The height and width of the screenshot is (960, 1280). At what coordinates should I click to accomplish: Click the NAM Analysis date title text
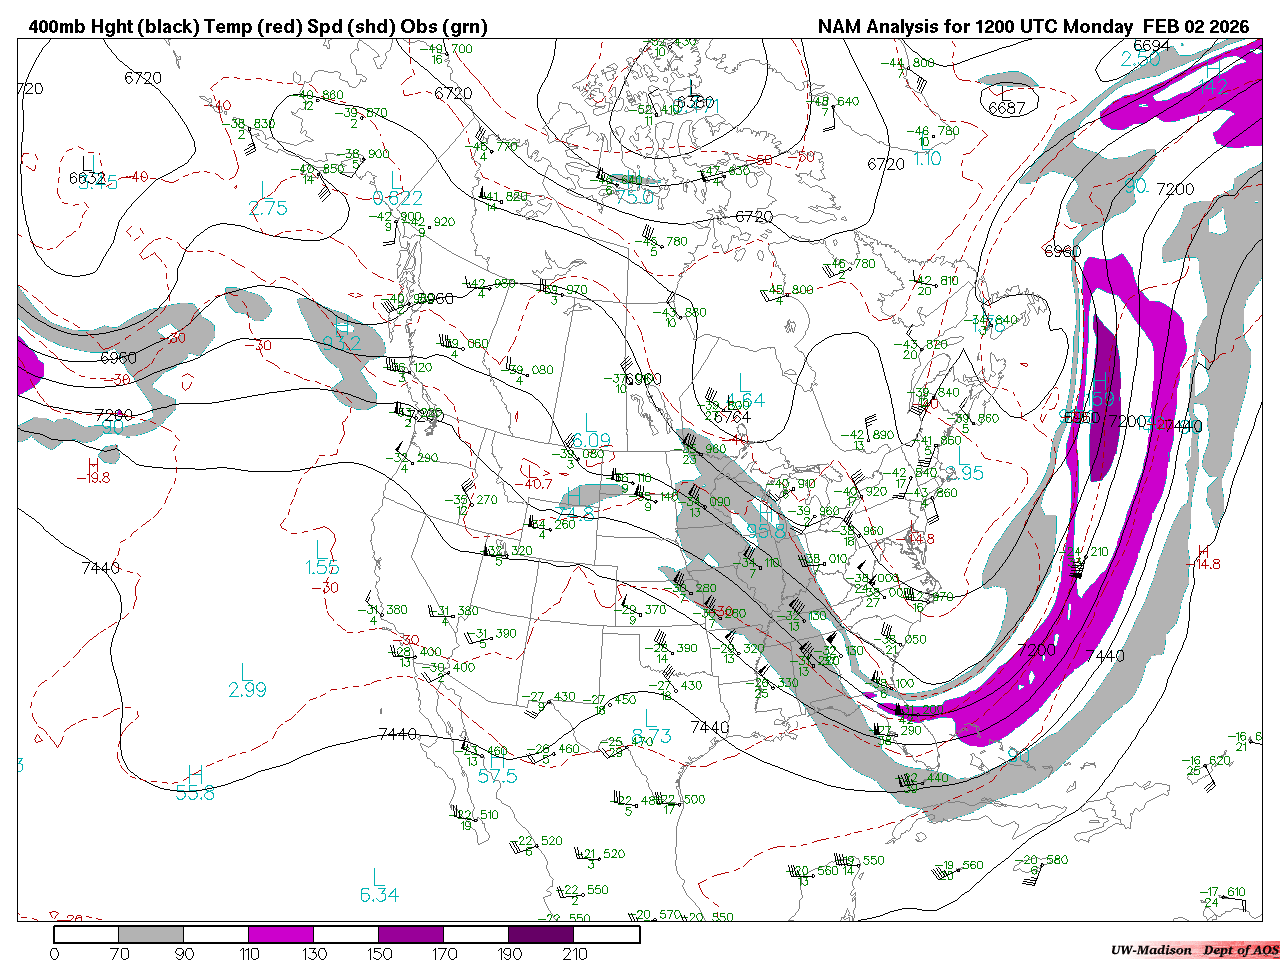point(1033,27)
